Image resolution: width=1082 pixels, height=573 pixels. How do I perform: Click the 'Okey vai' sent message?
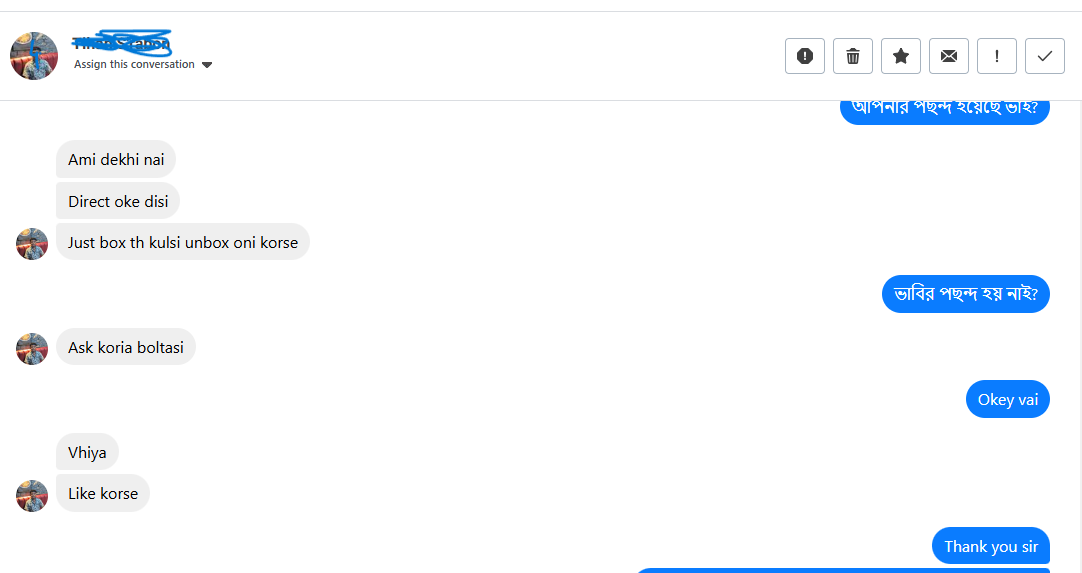point(1007,400)
